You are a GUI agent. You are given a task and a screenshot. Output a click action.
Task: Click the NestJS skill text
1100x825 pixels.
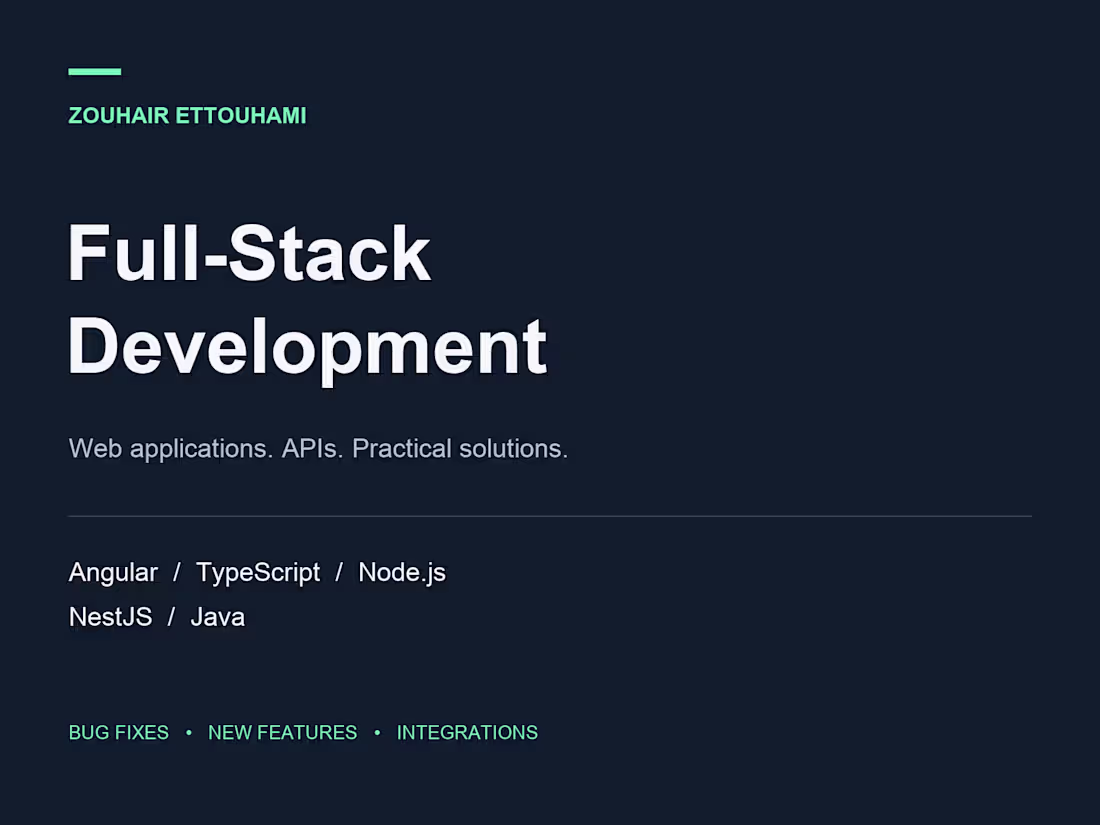tap(110, 617)
